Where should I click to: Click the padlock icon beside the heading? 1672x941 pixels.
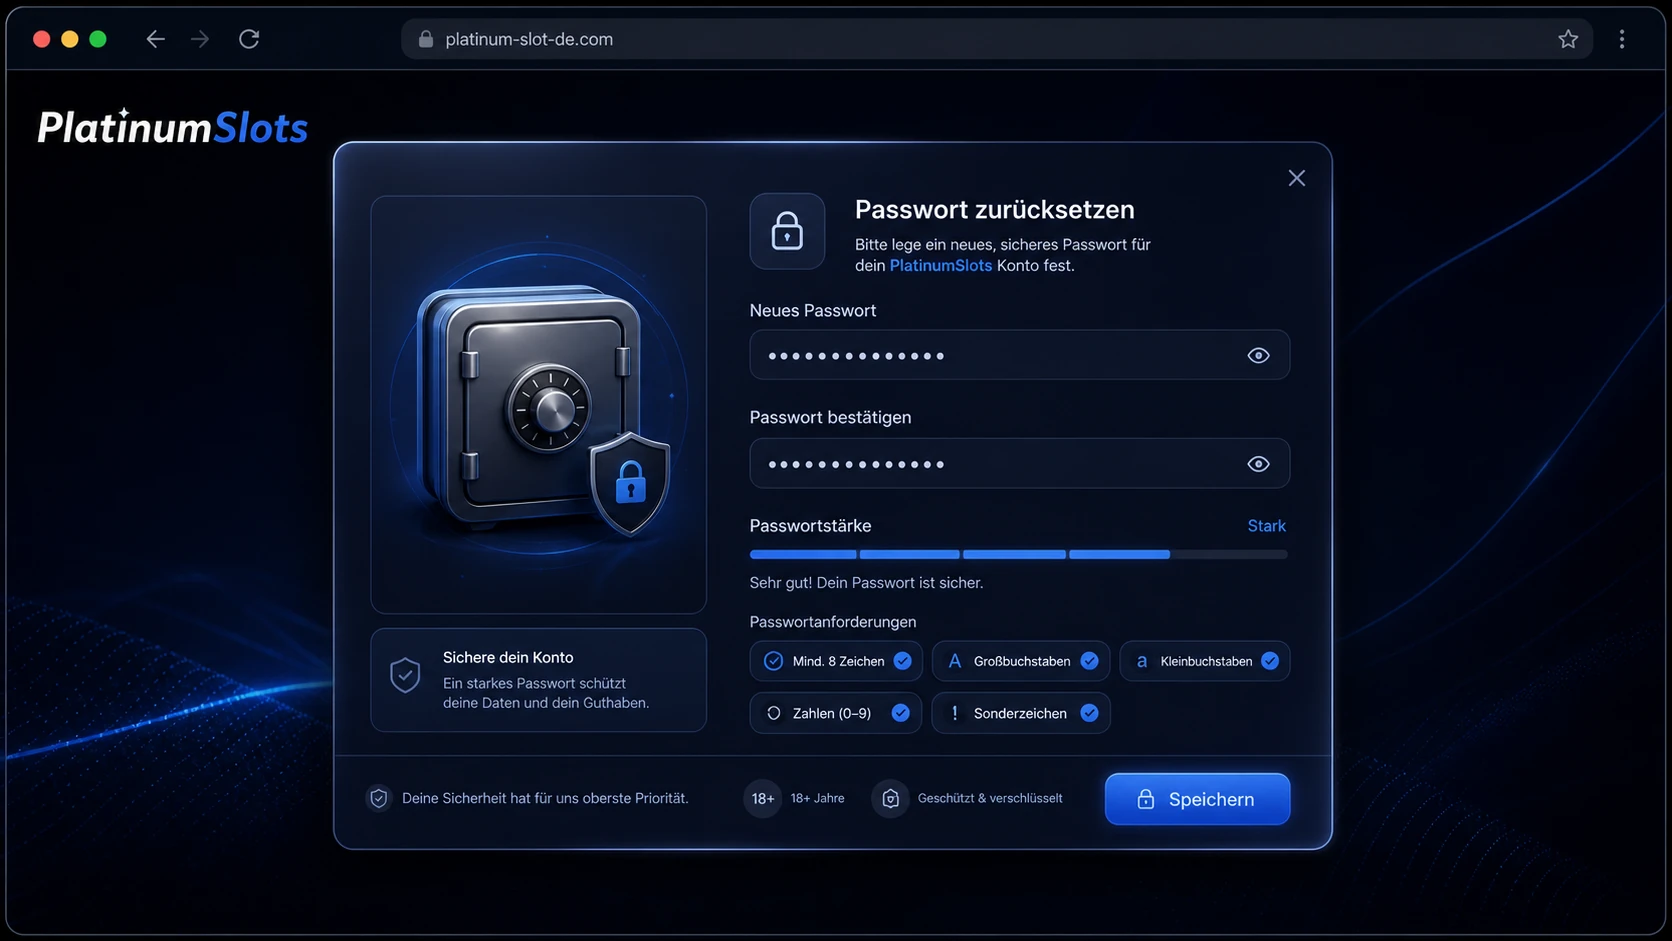787,231
